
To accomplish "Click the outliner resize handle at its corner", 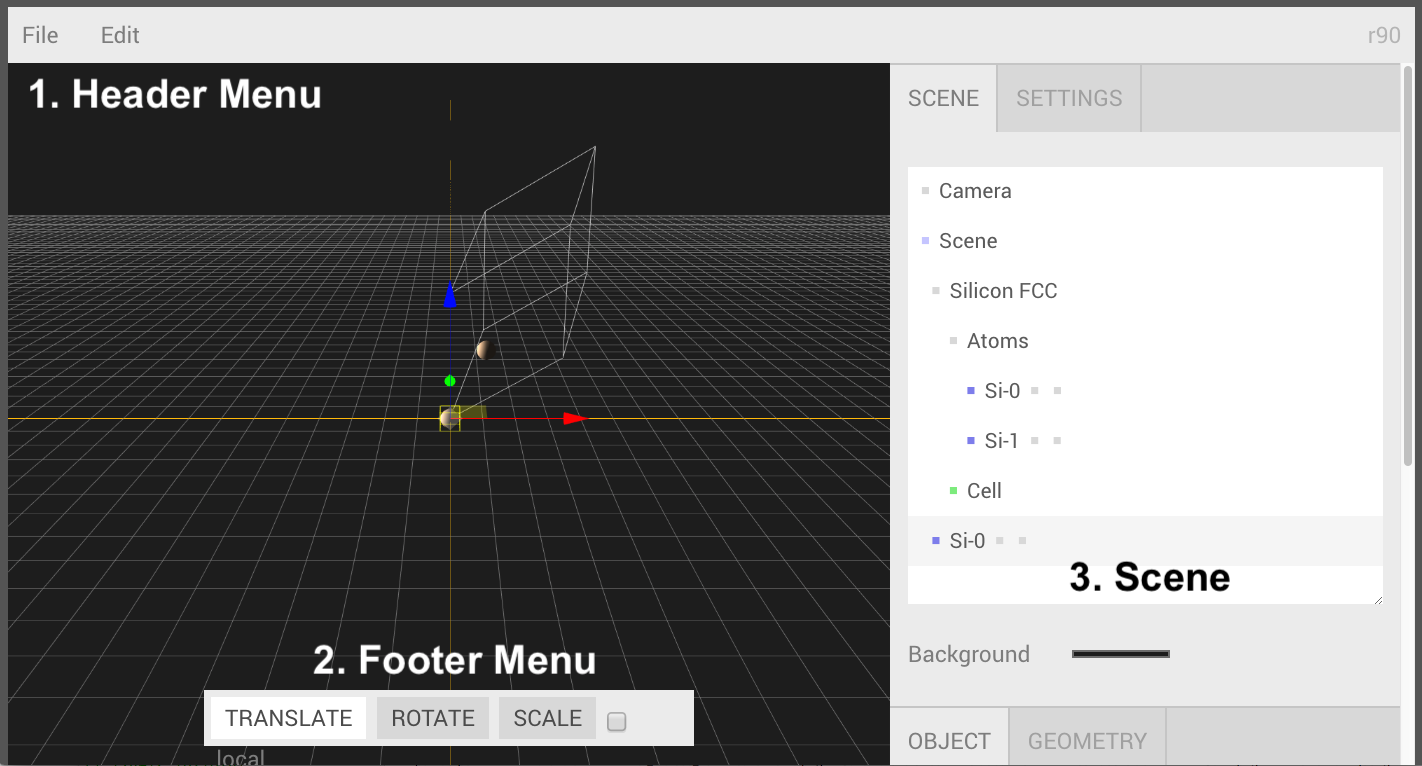I will pos(1377,598).
